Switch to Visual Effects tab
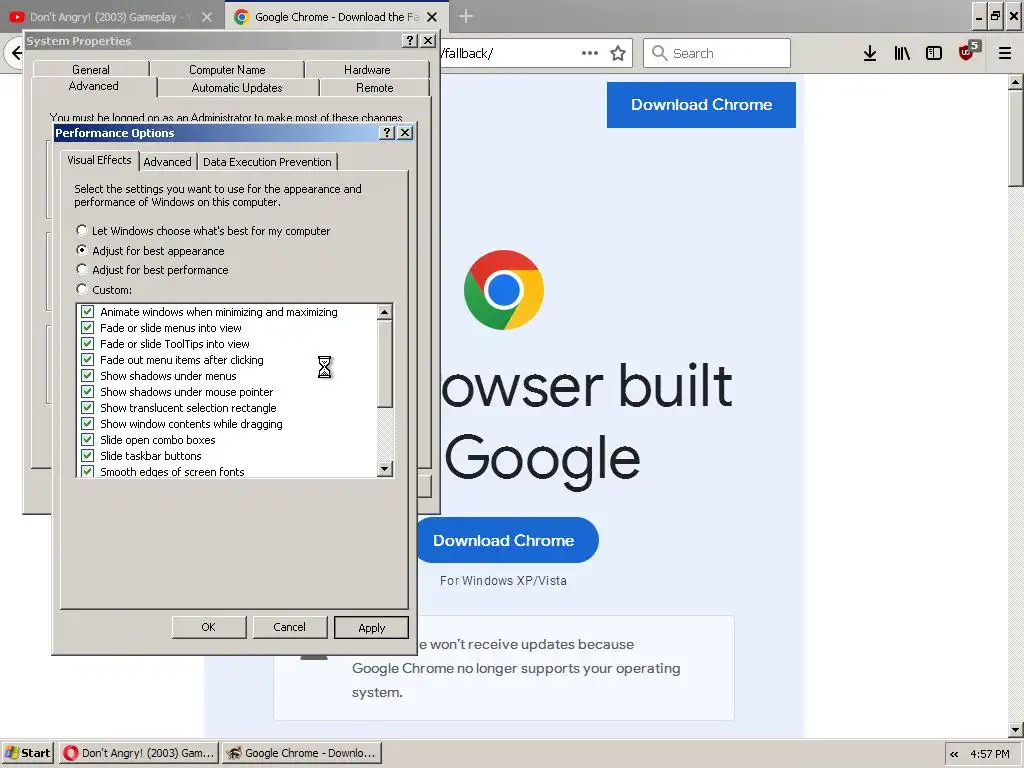The image size is (1024, 768). click(x=99, y=160)
